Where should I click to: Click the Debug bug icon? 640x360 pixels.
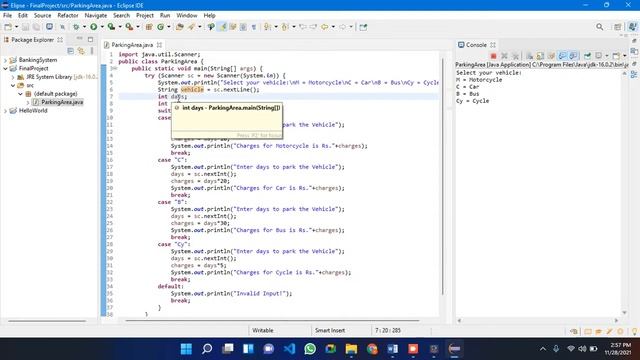(76, 27)
